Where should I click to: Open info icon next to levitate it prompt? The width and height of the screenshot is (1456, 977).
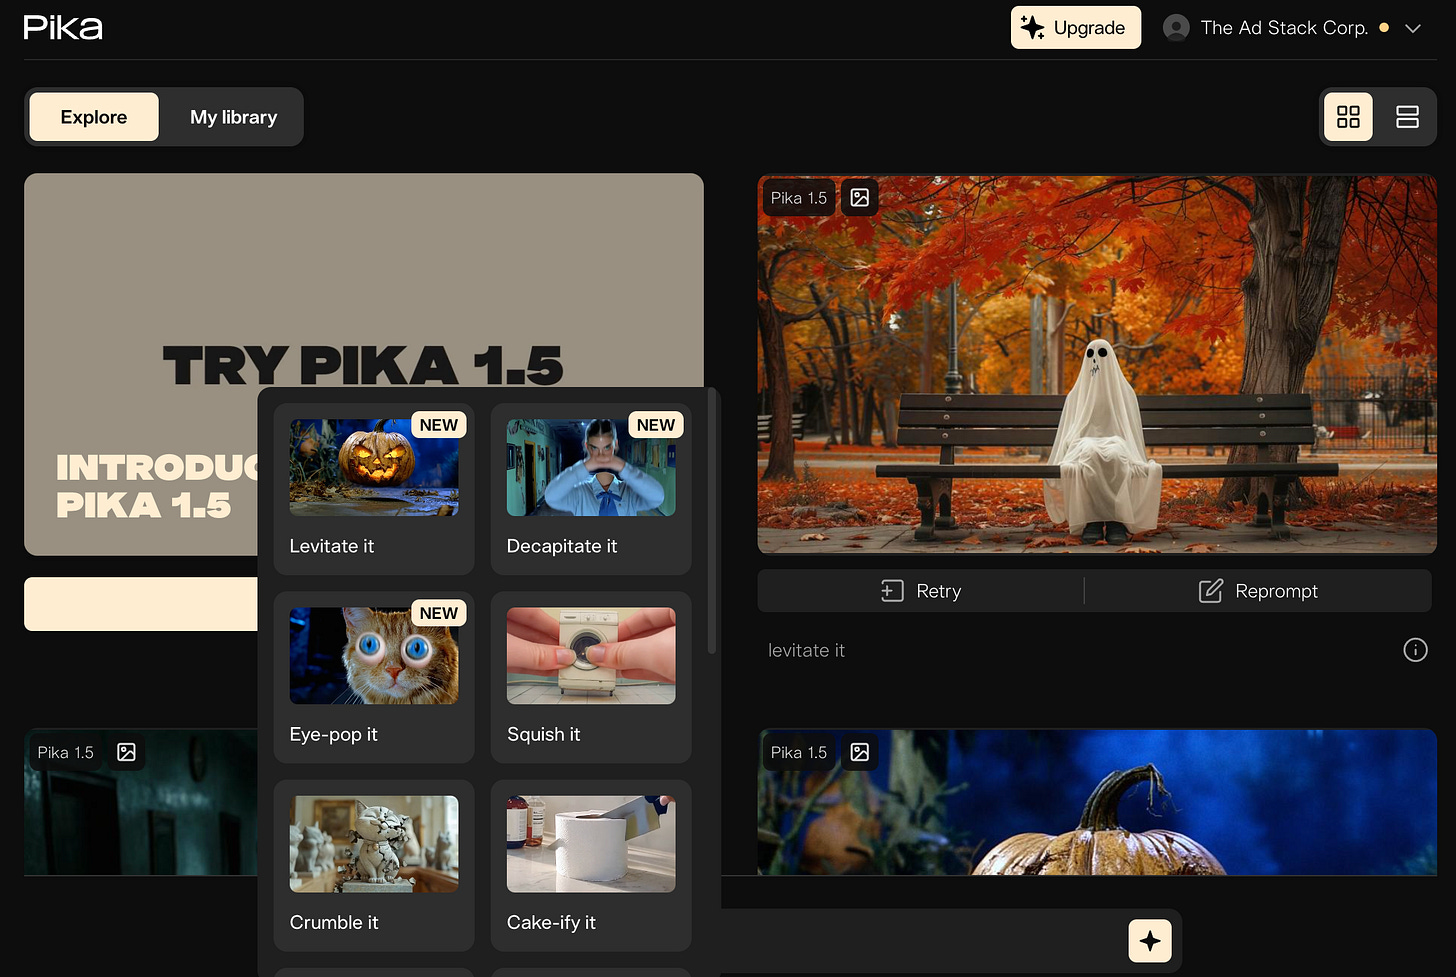[x=1415, y=650]
